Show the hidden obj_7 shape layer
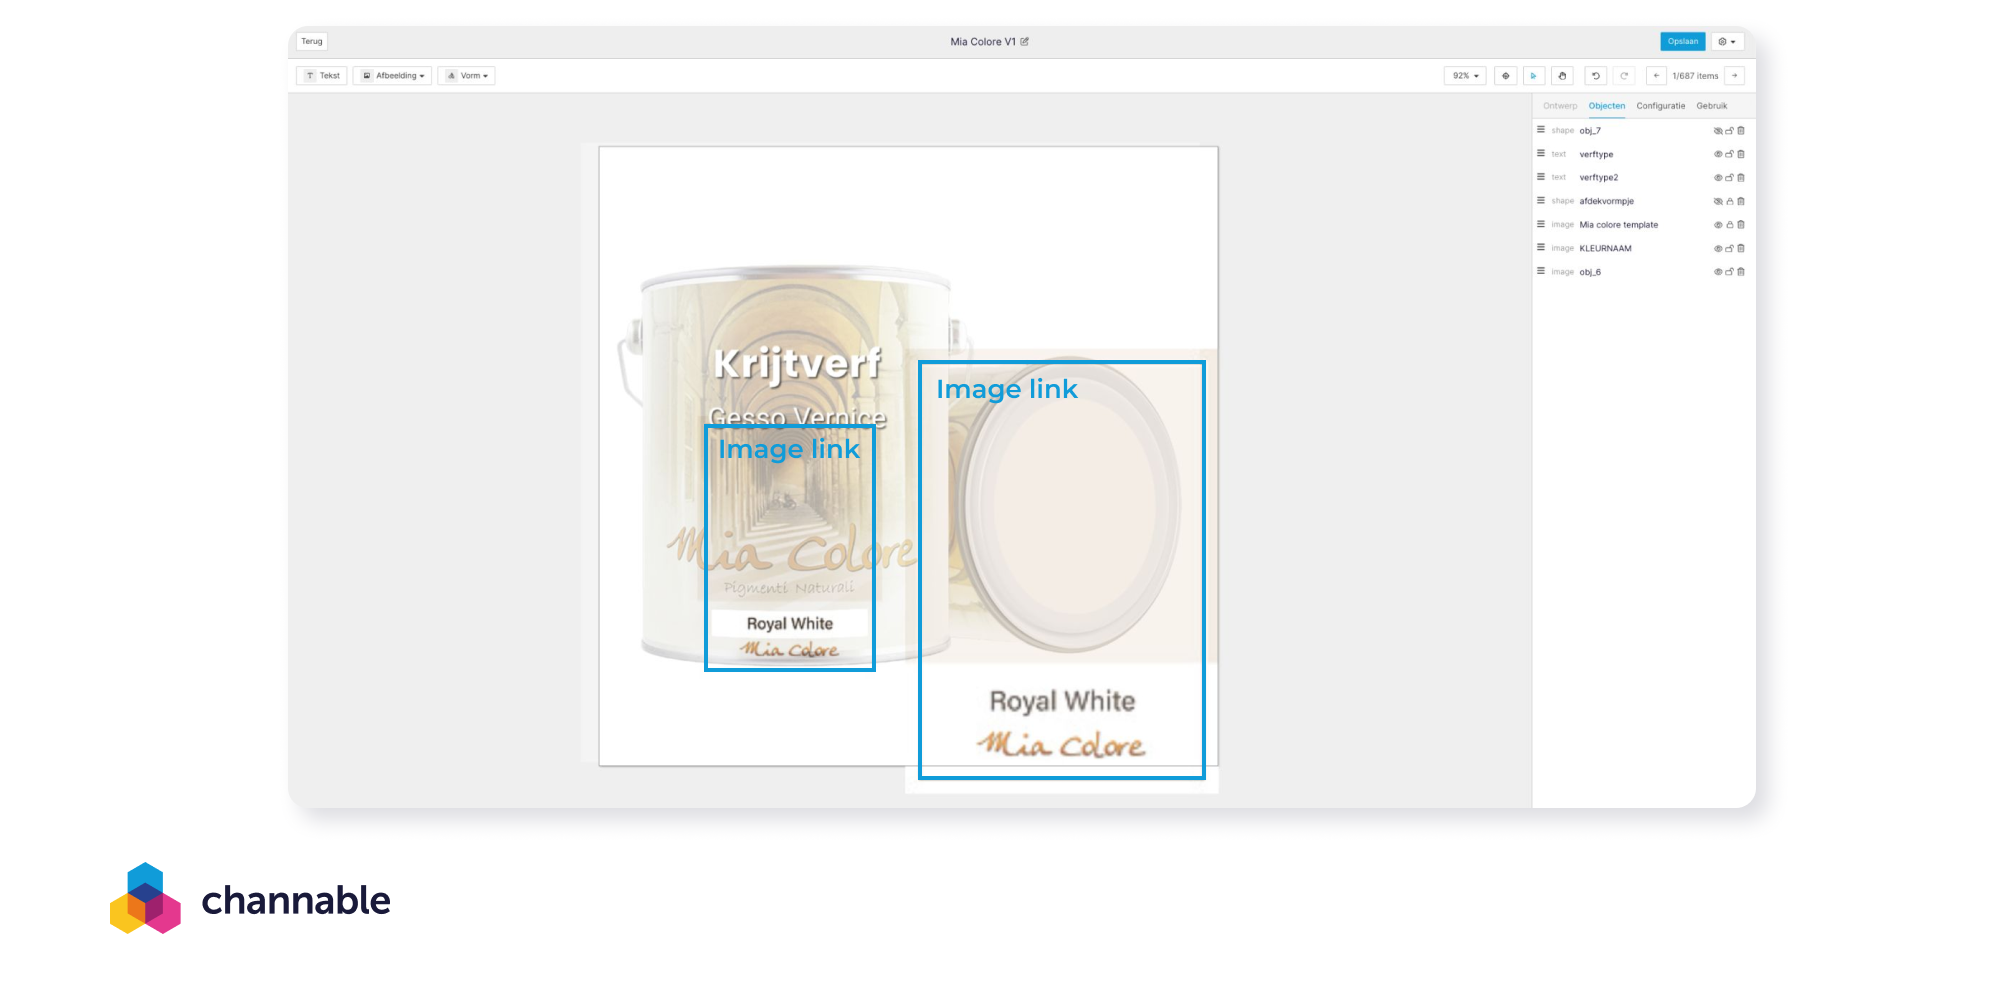 [x=1718, y=131]
